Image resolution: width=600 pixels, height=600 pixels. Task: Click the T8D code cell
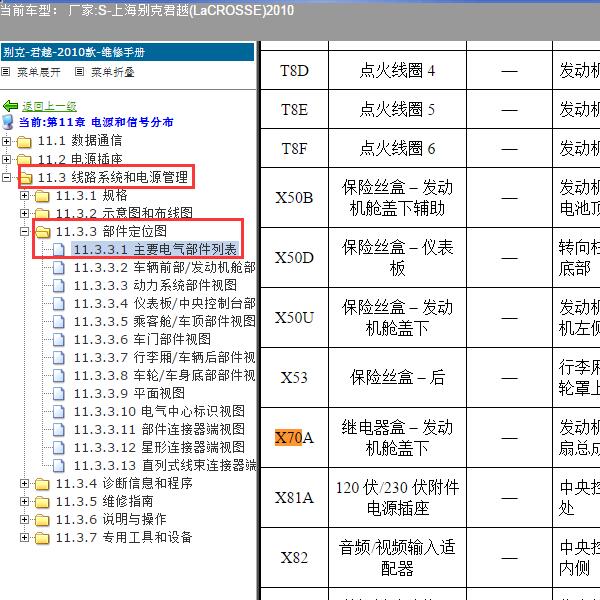(x=294, y=70)
